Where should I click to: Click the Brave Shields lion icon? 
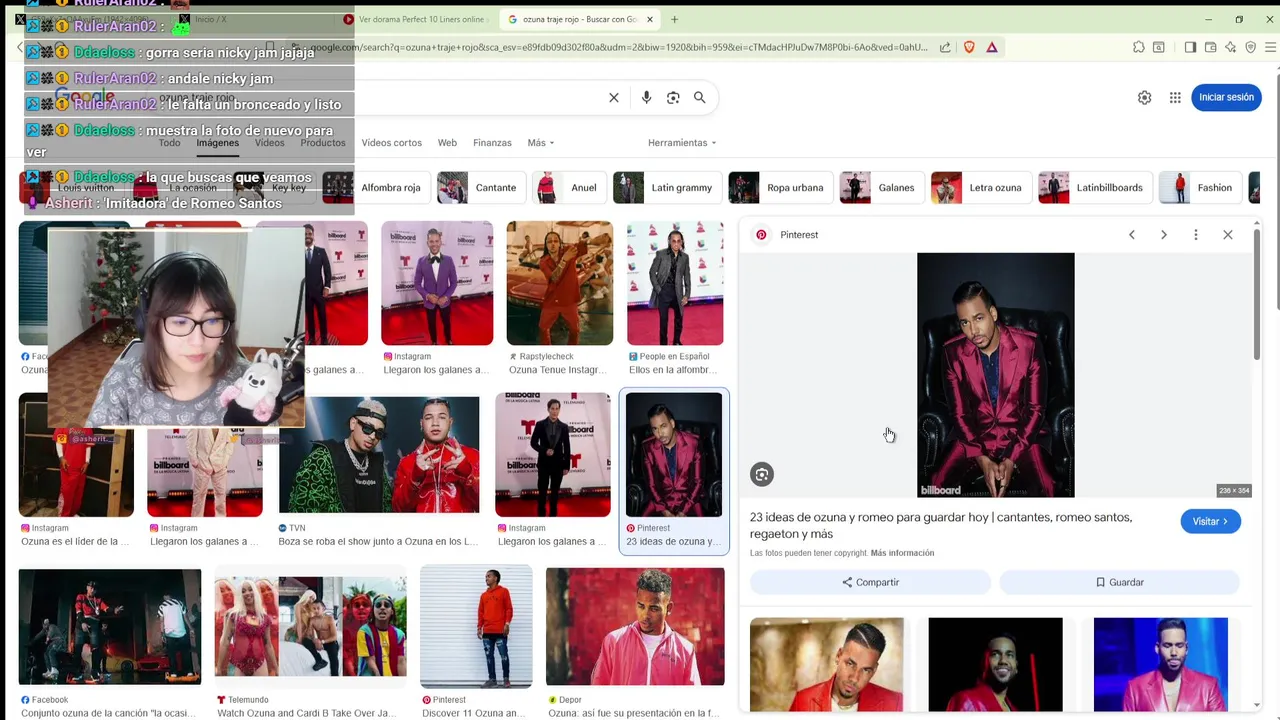tap(969, 47)
